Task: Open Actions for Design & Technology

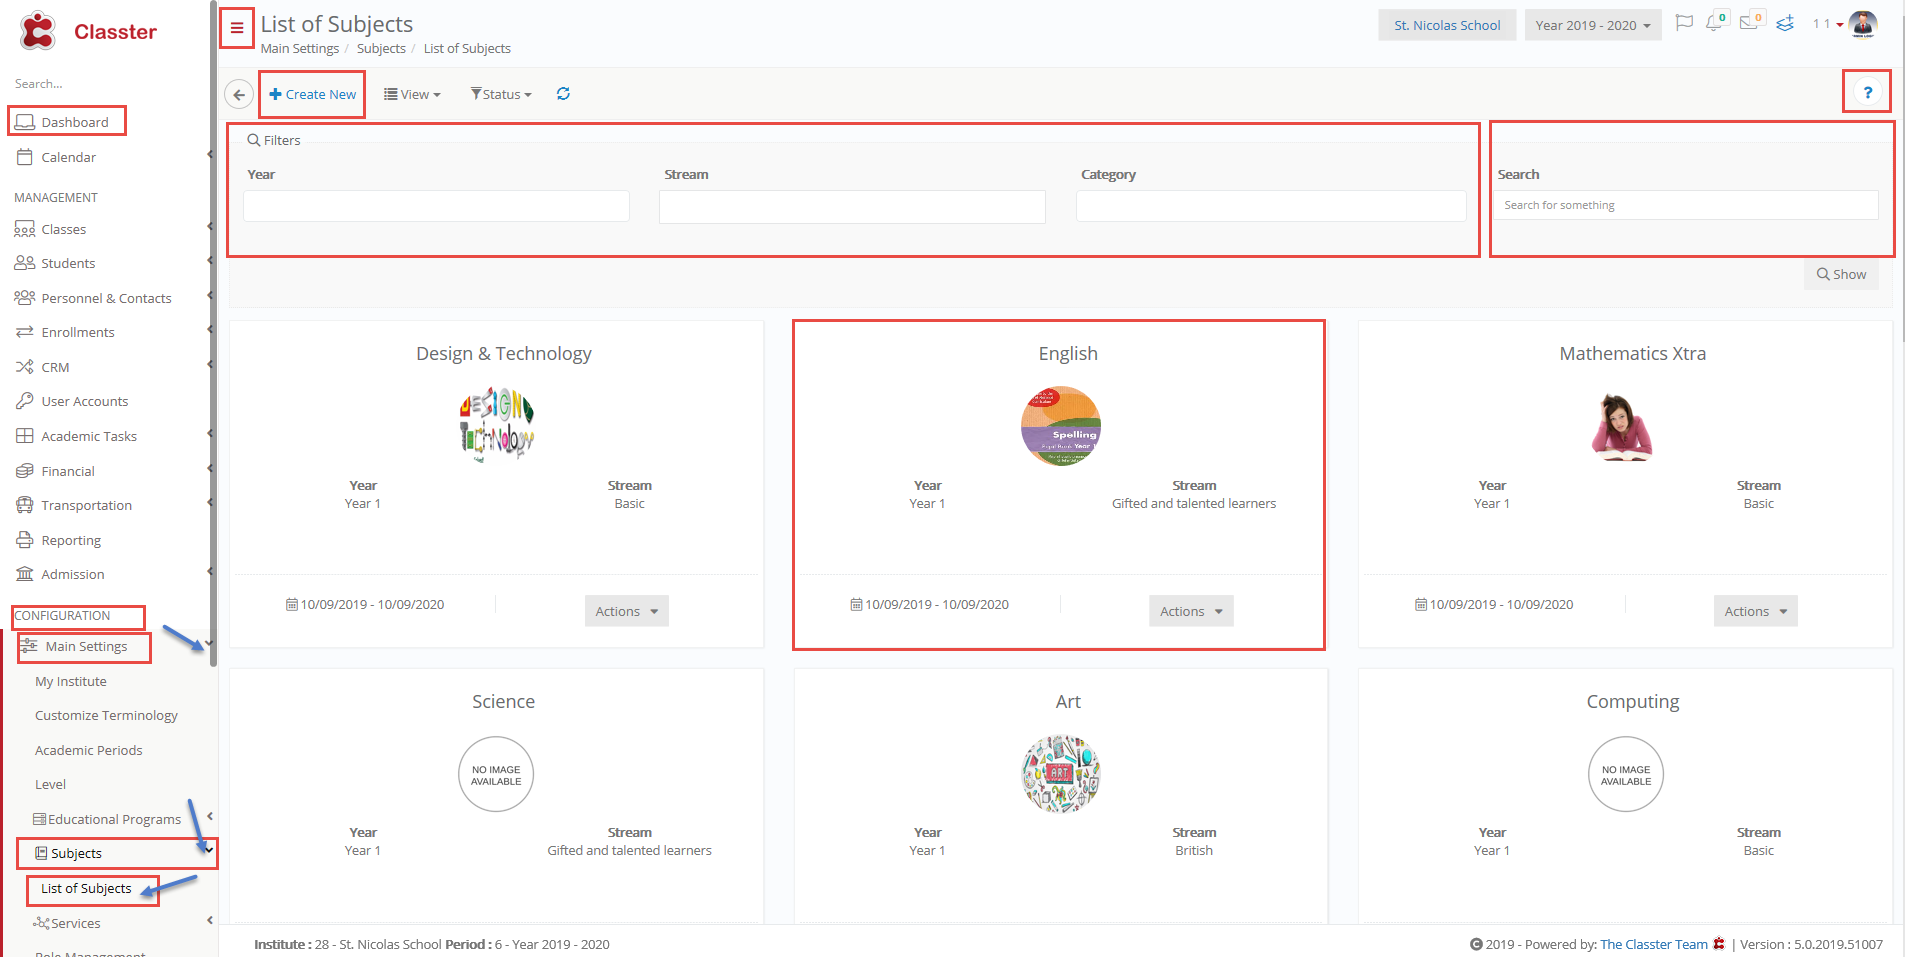Action: point(626,611)
